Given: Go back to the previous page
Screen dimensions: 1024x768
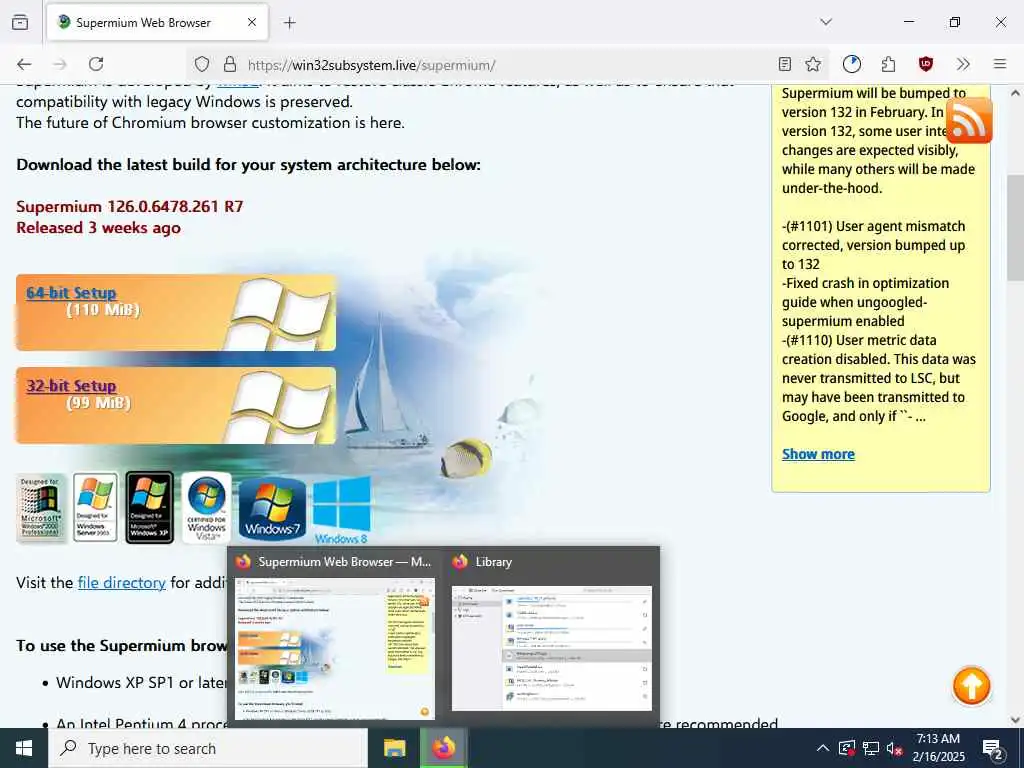Looking at the screenshot, I should [x=24, y=64].
